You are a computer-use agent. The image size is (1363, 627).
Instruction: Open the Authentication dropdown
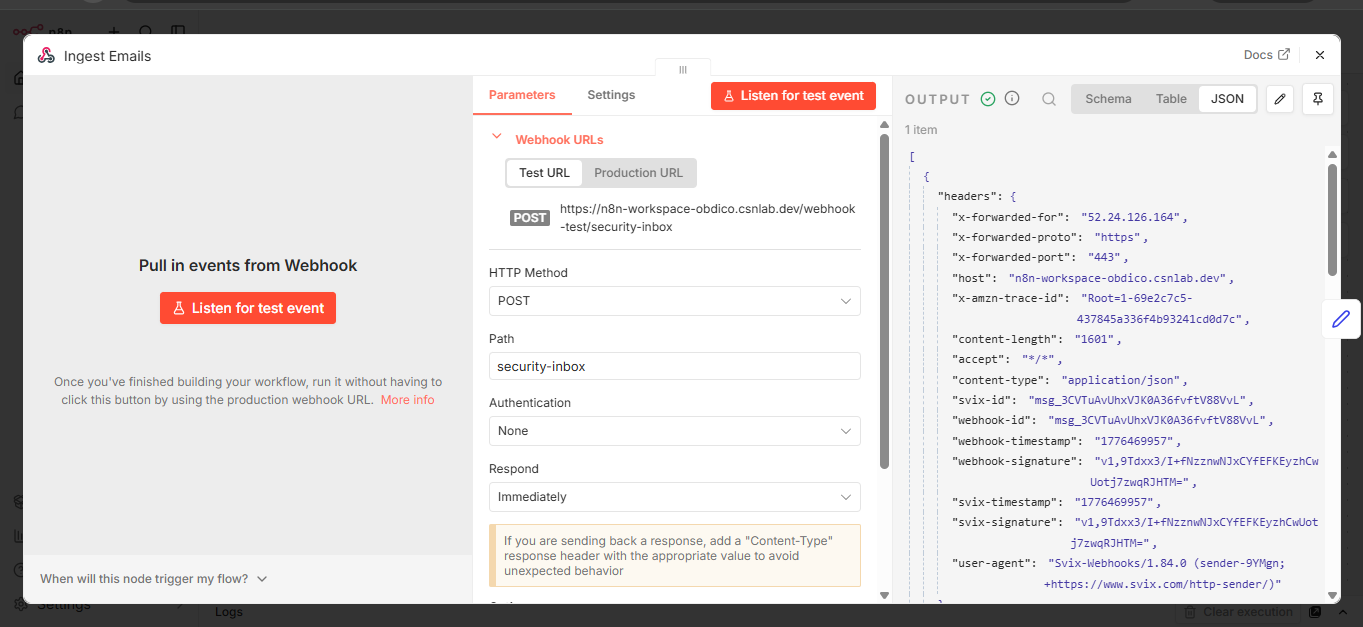pyautogui.click(x=674, y=431)
